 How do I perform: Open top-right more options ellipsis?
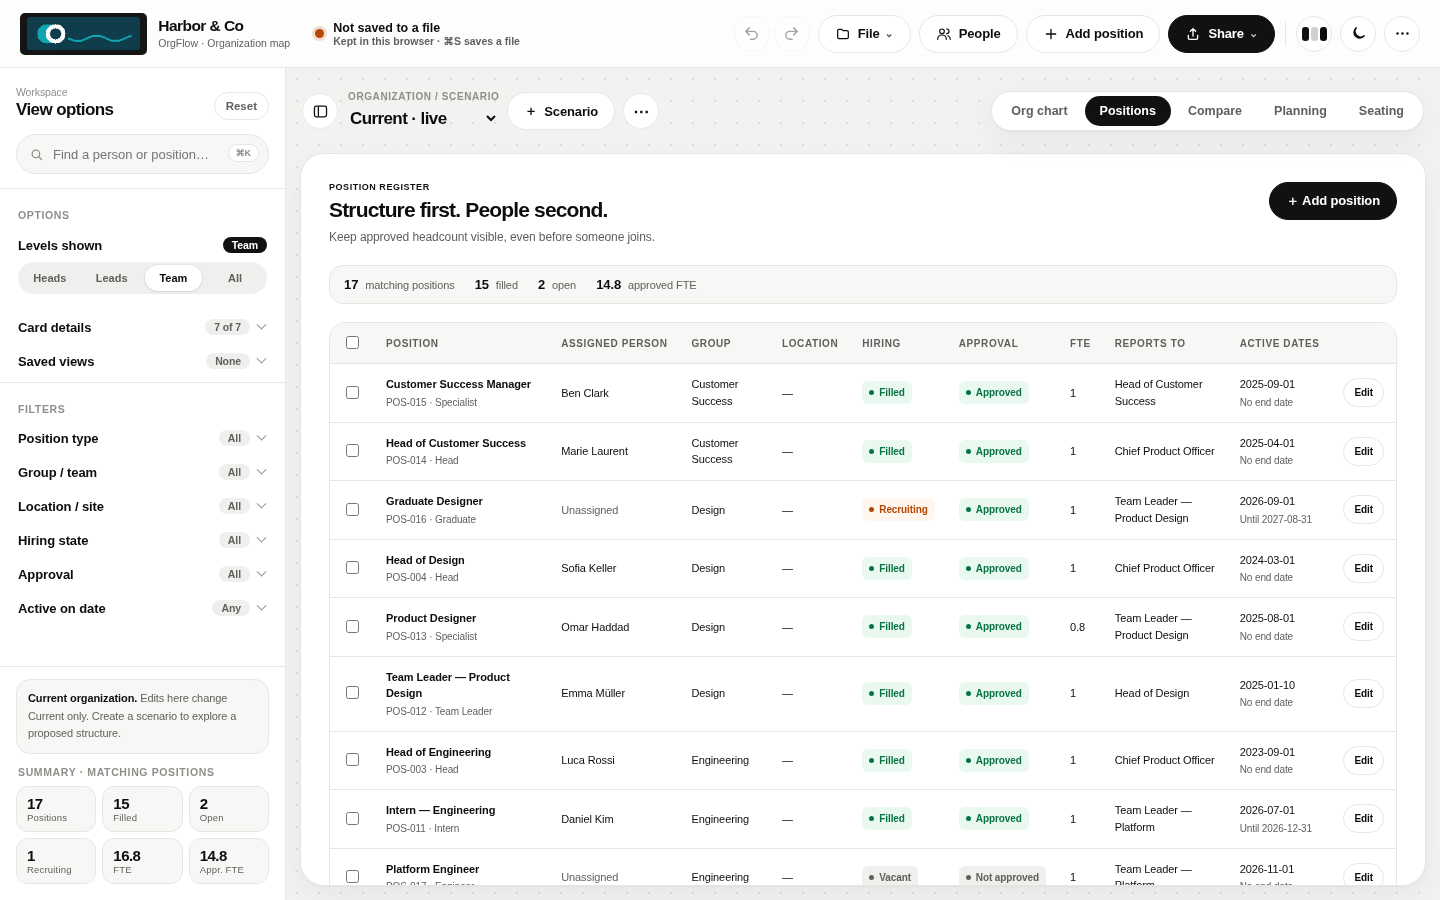(1402, 34)
